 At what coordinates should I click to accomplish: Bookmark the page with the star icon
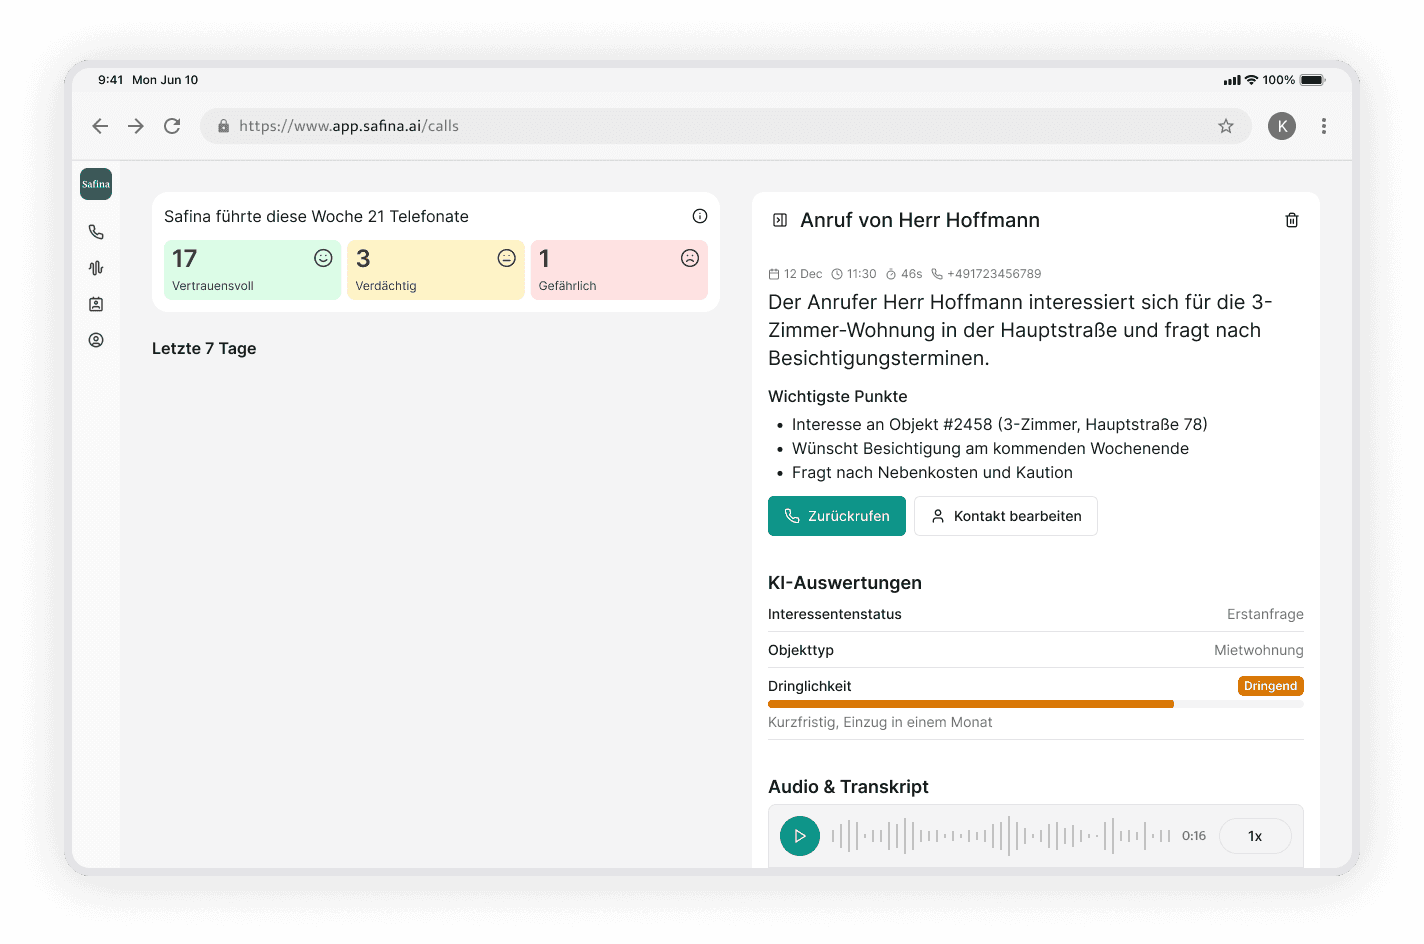[x=1226, y=126]
